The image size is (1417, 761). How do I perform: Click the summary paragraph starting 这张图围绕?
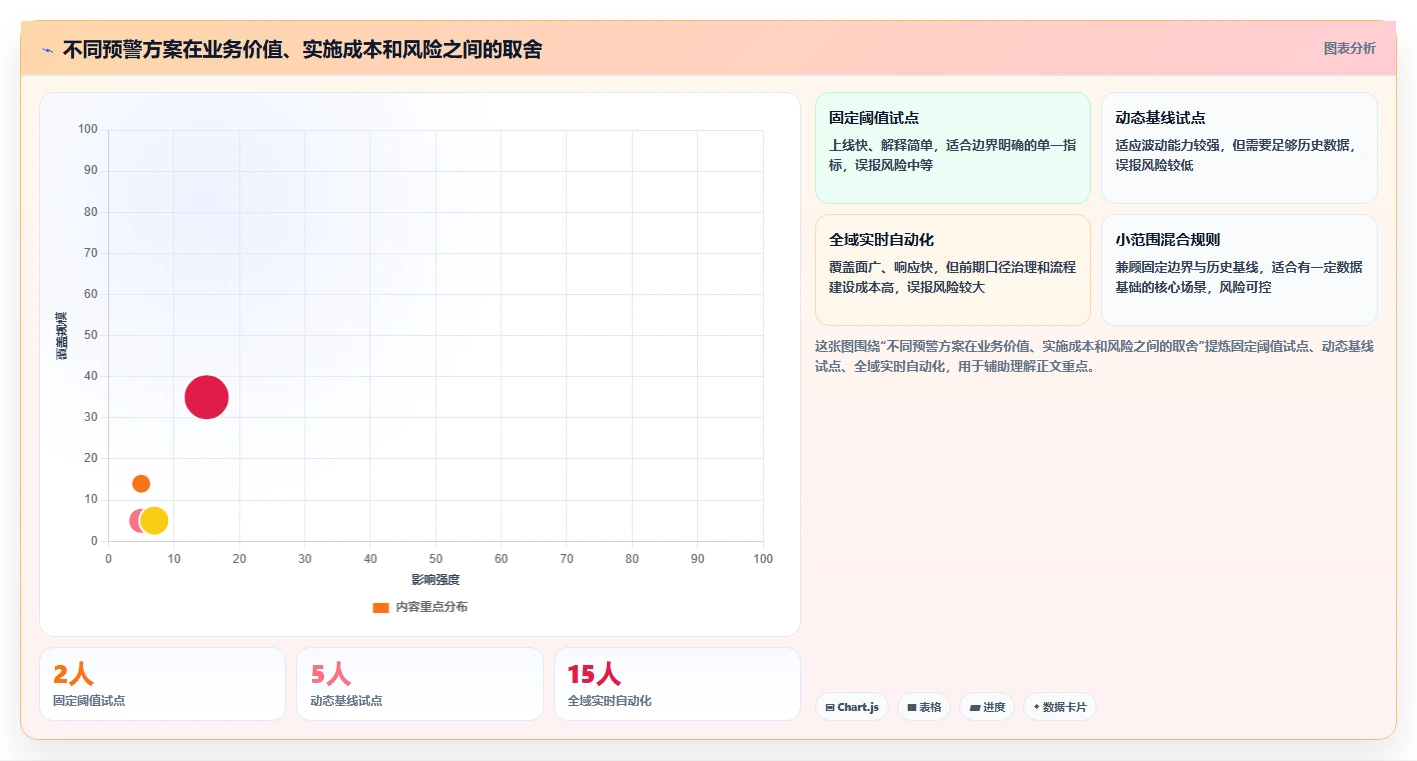tap(1095, 356)
